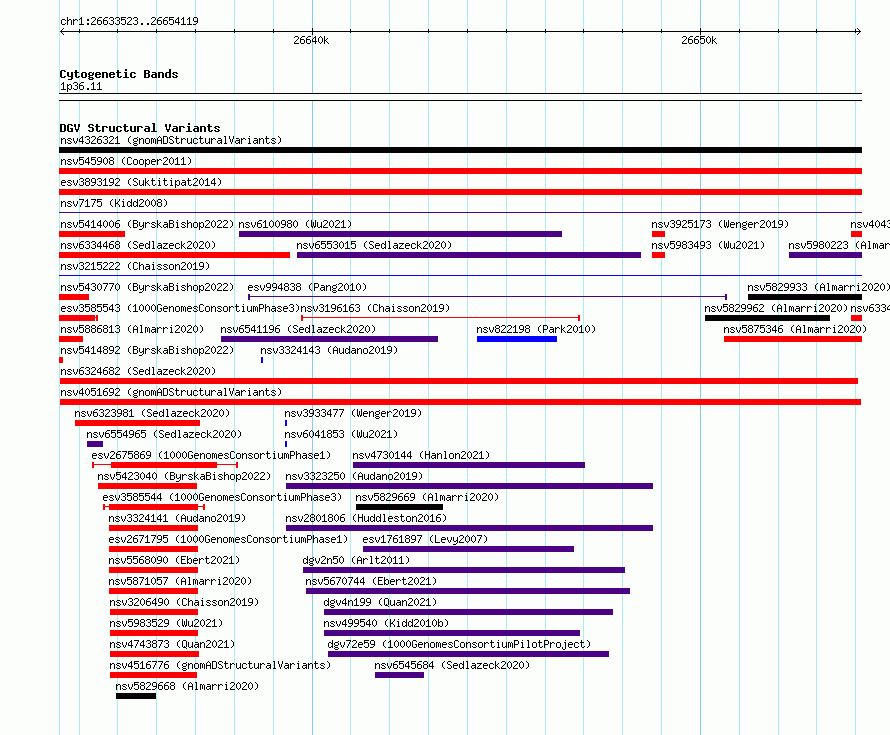Click nsv5886813 (Almarri2020) label
This screenshot has height=735, width=890.
[x=132, y=329]
